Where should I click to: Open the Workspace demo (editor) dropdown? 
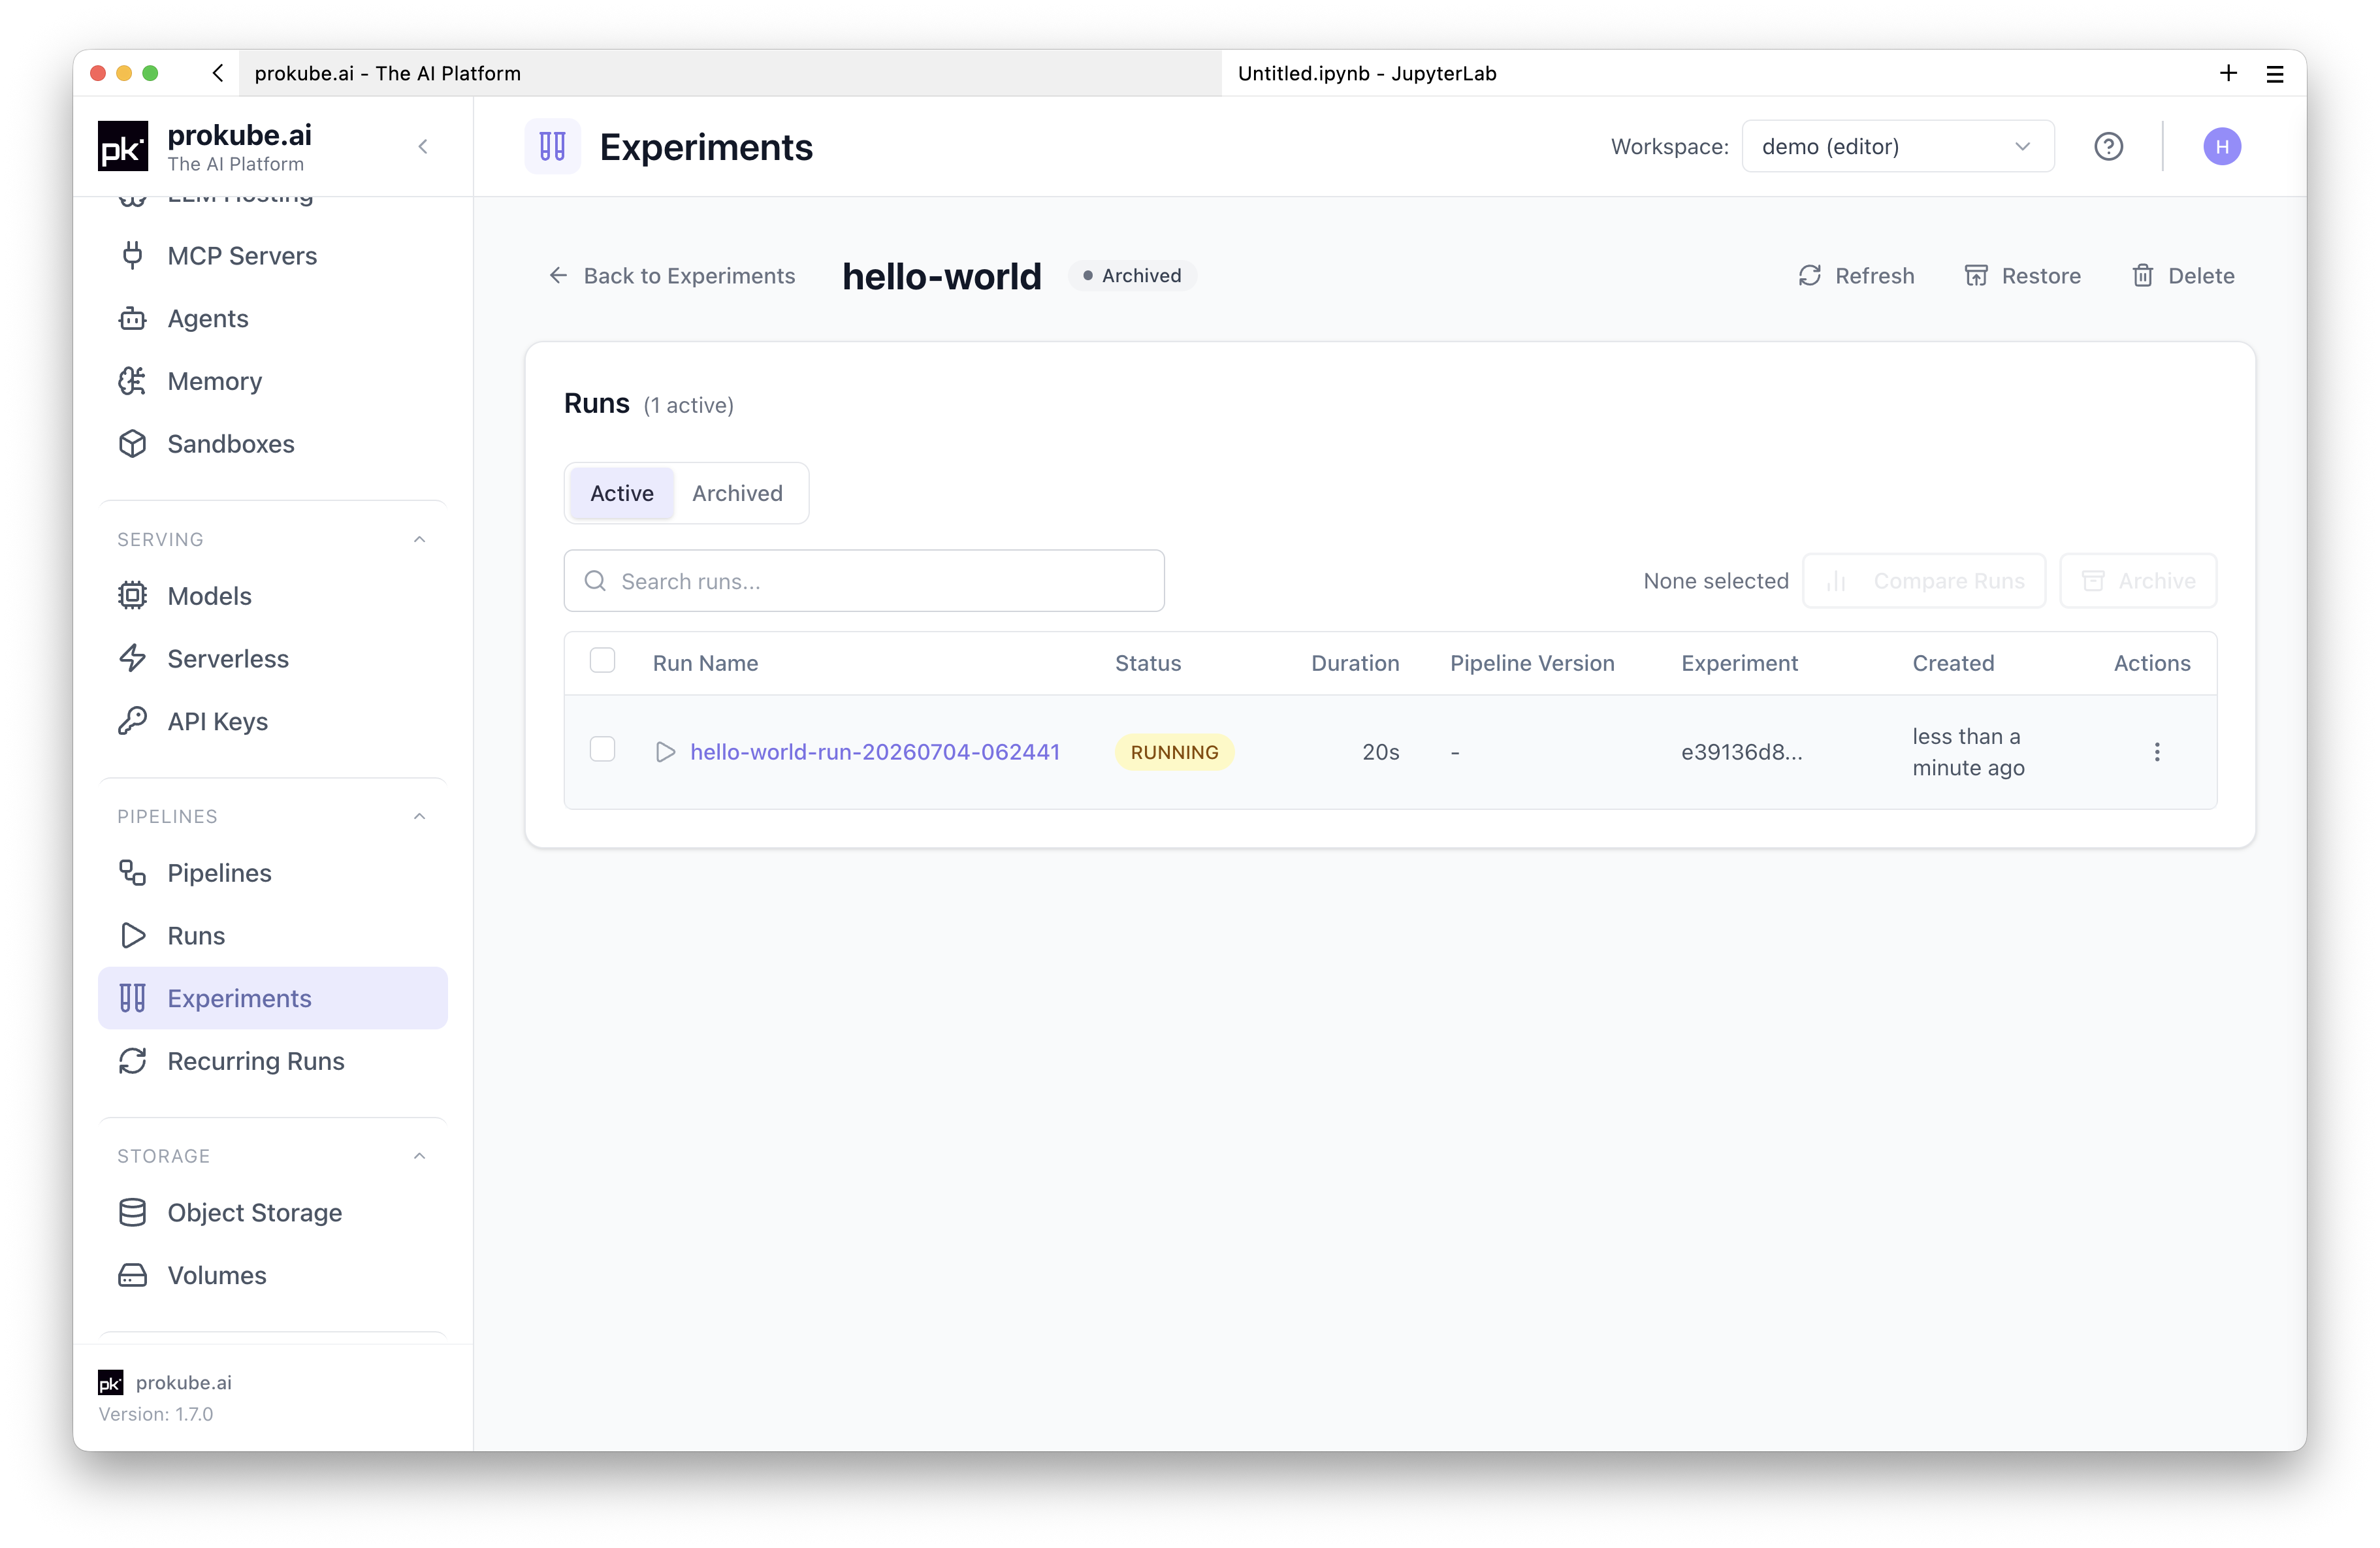pyautogui.click(x=1897, y=147)
